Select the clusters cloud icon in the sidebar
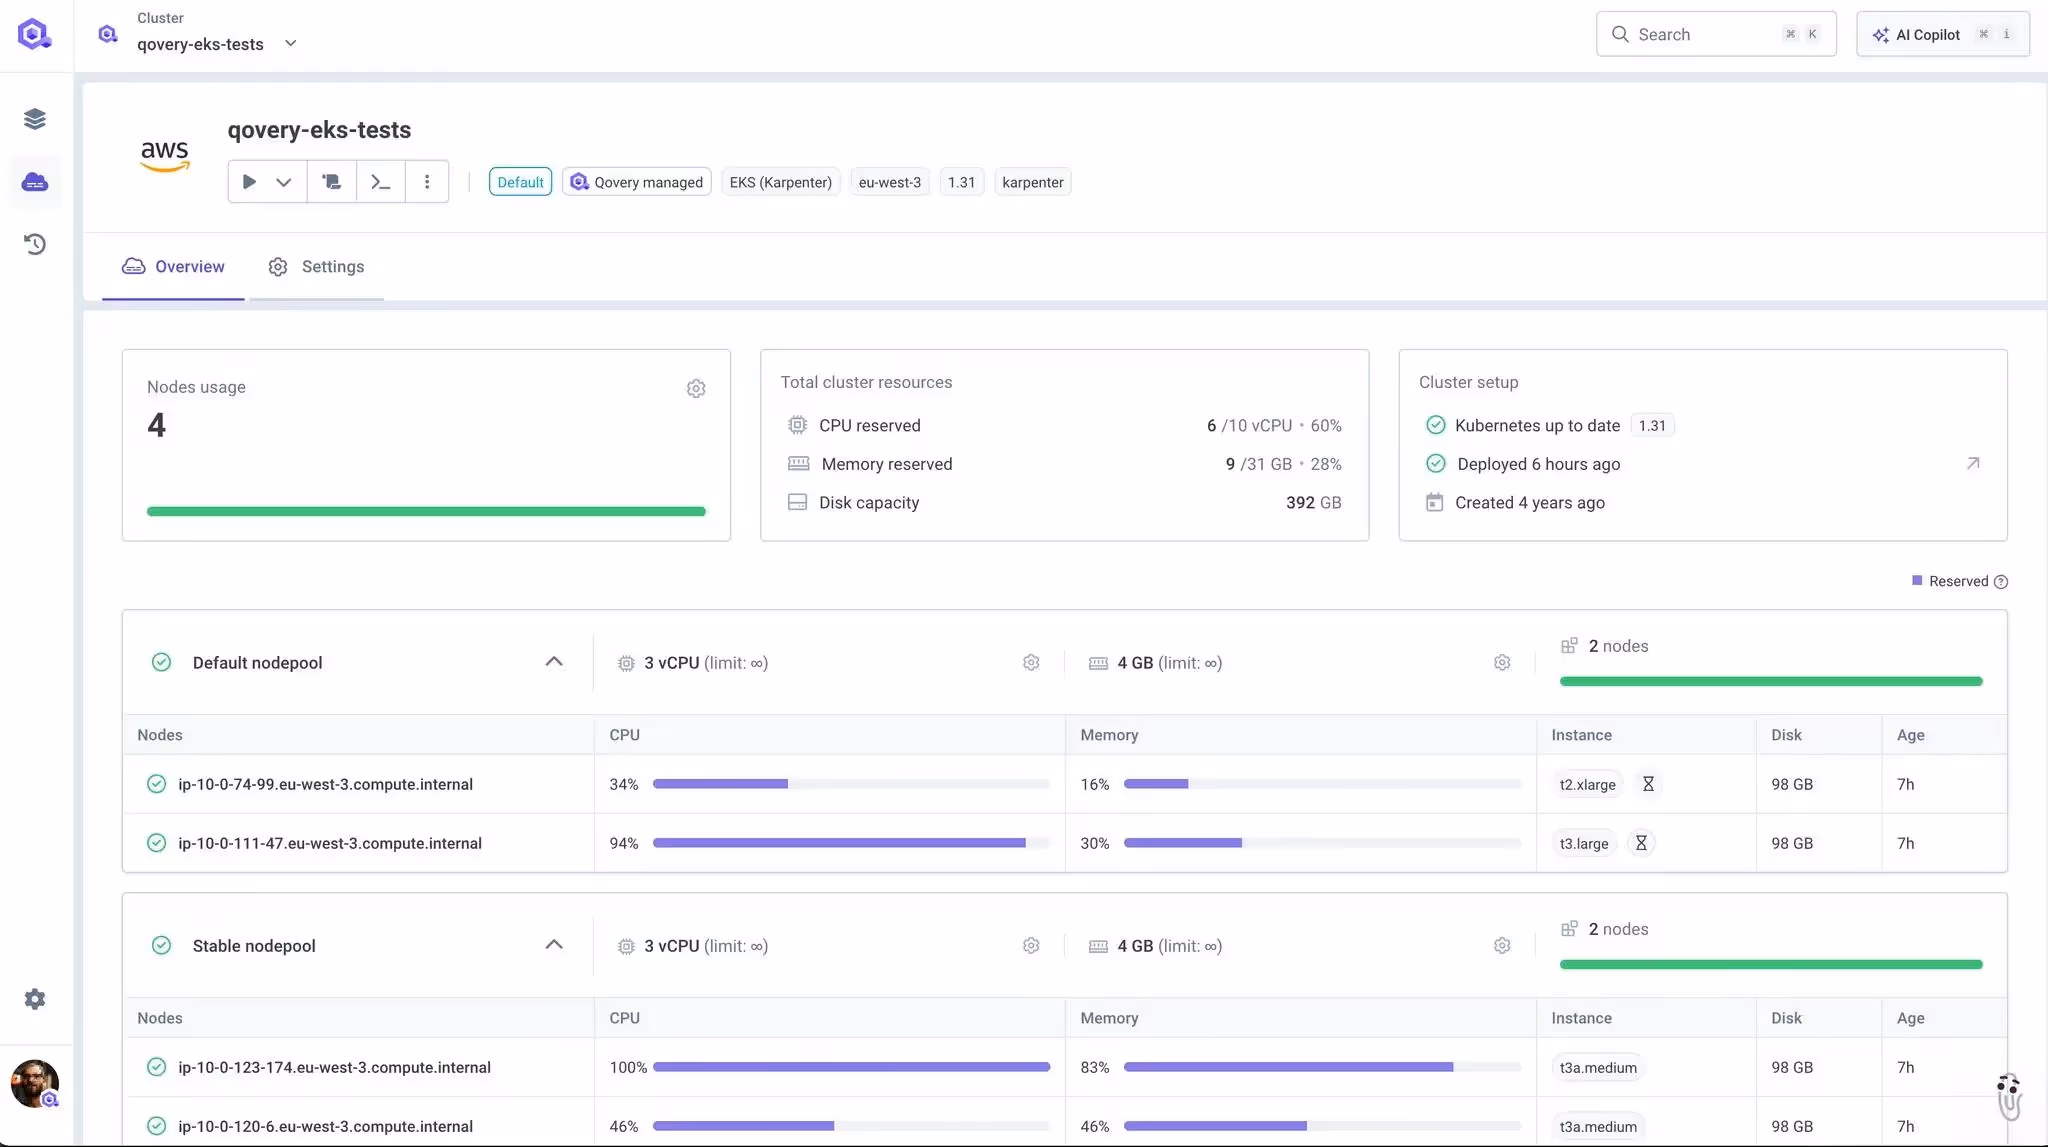 click(x=36, y=181)
